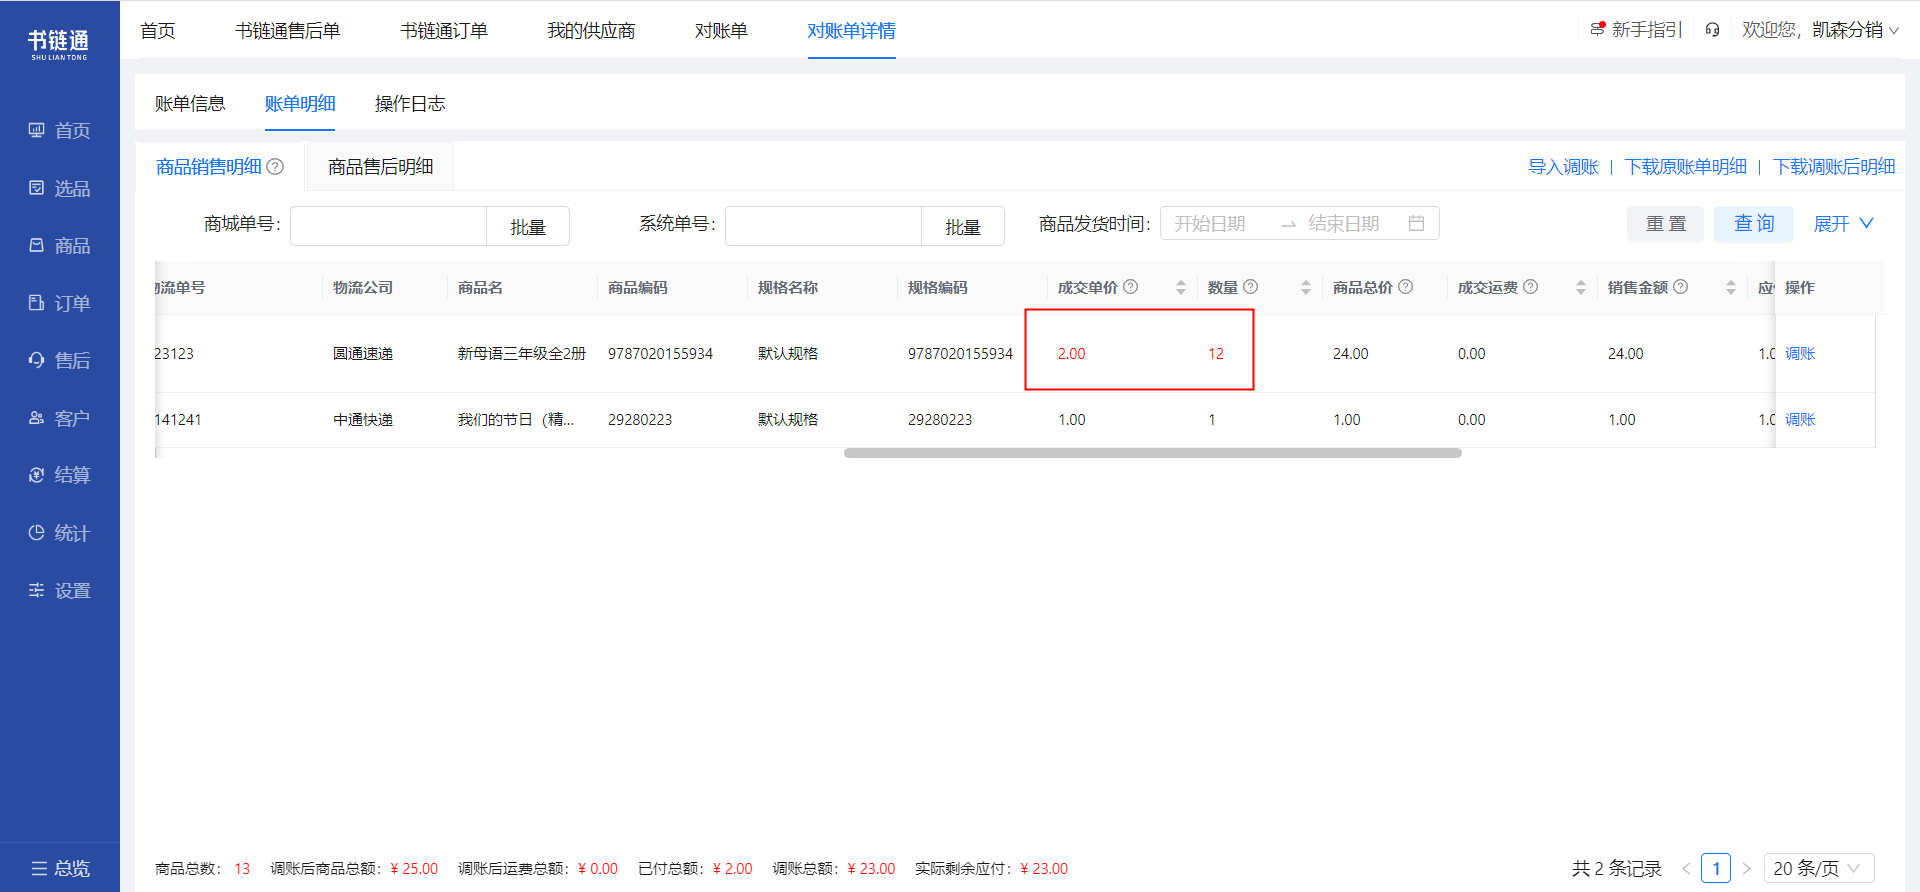Click the 新手指引 guide icon
1920x892 pixels.
[x=1598, y=29]
